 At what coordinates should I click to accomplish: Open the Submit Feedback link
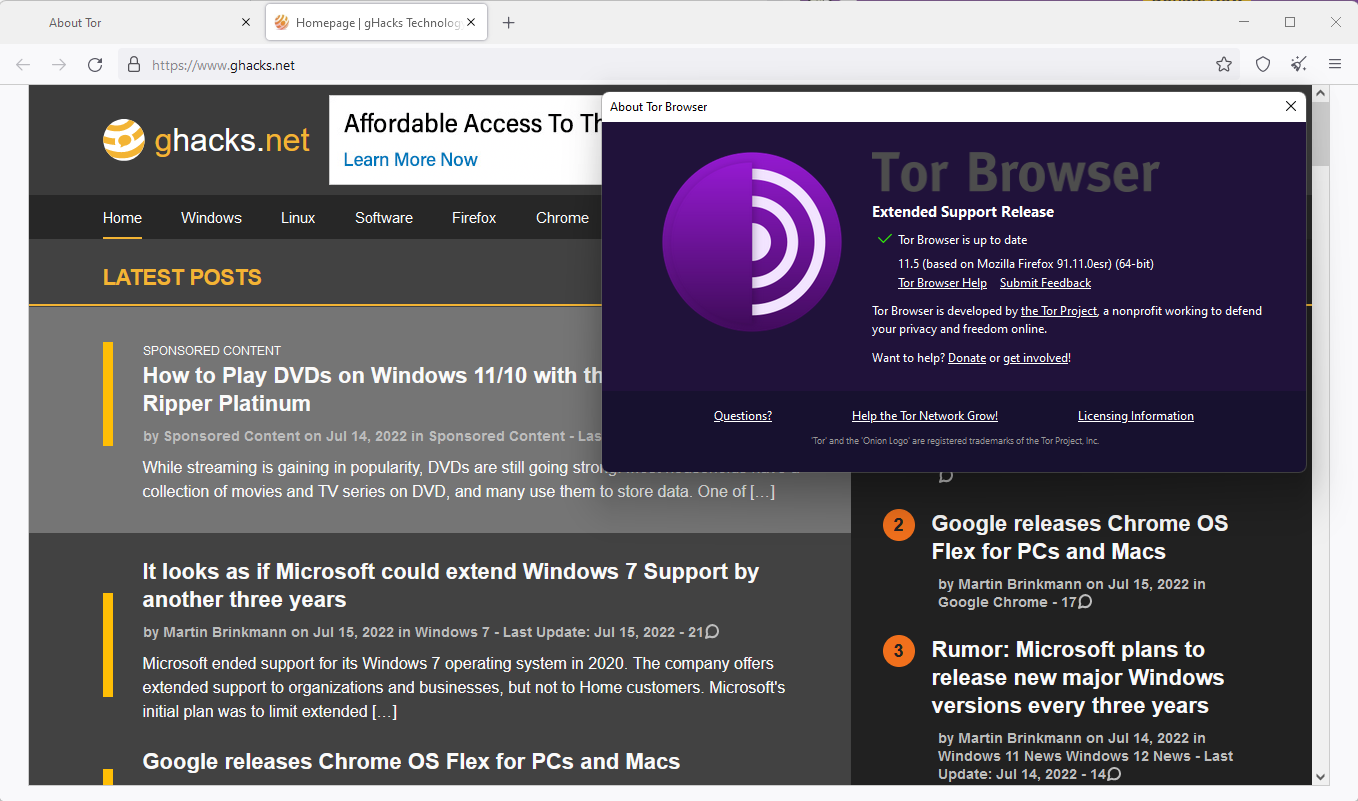(x=1045, y=283)
